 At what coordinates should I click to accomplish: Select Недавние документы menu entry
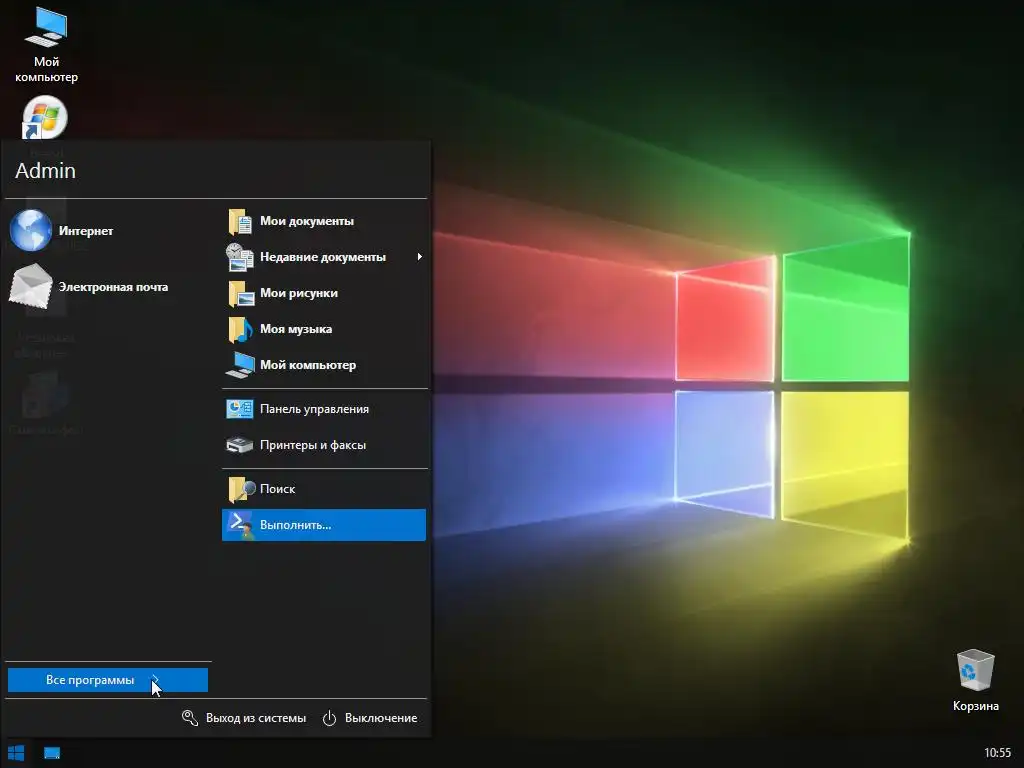pyautogui.click(x=324, y=257)
